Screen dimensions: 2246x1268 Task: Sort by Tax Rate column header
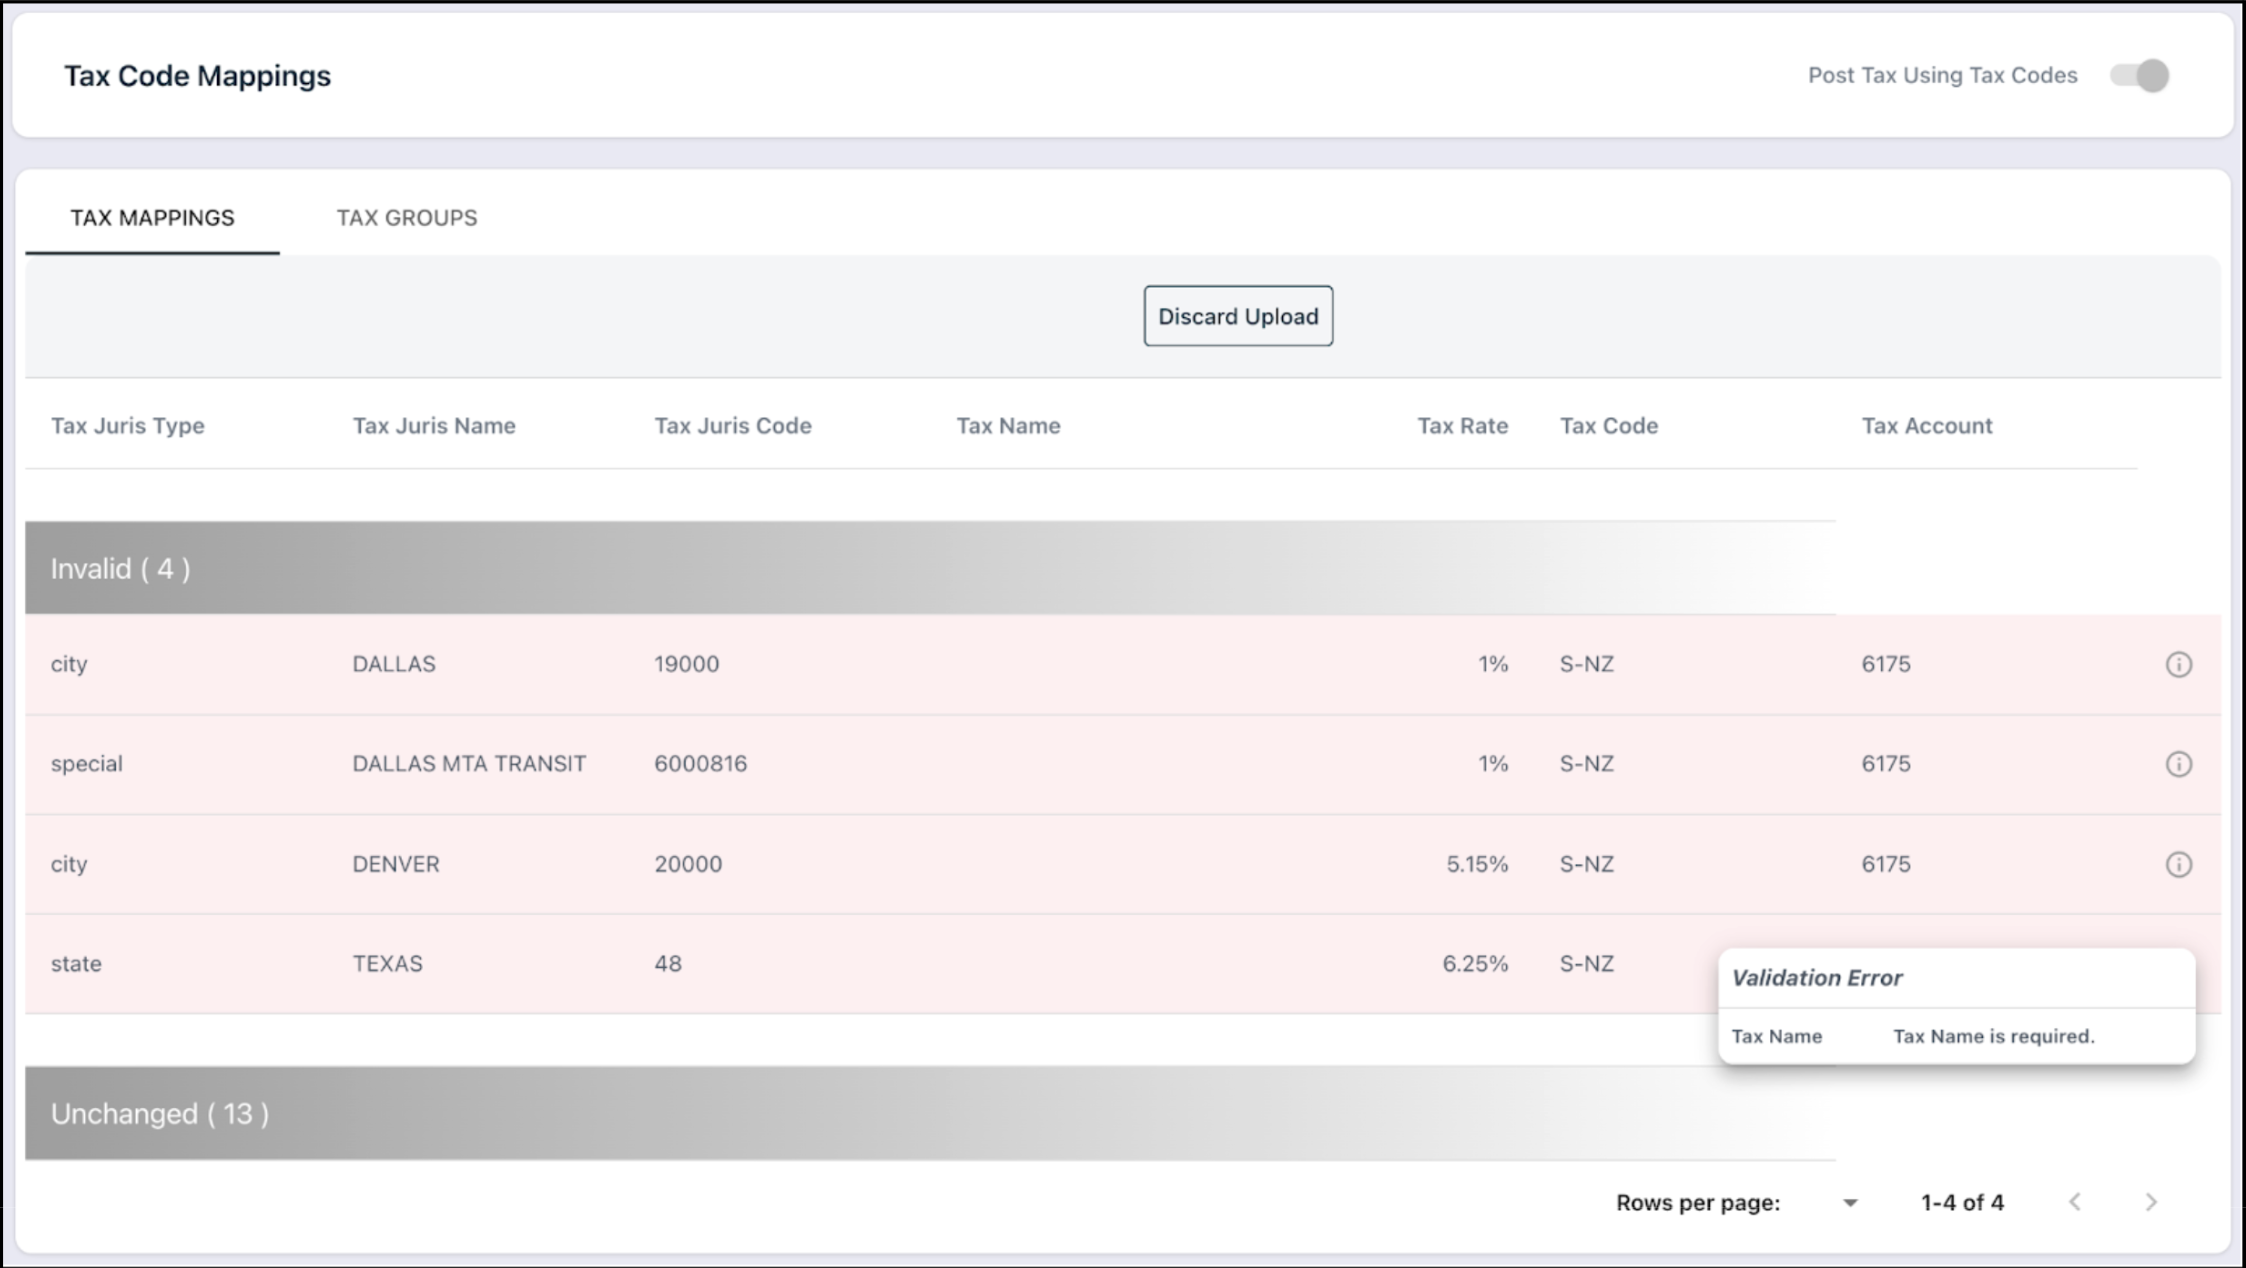pyautogui.click(x=1462, y=426)
